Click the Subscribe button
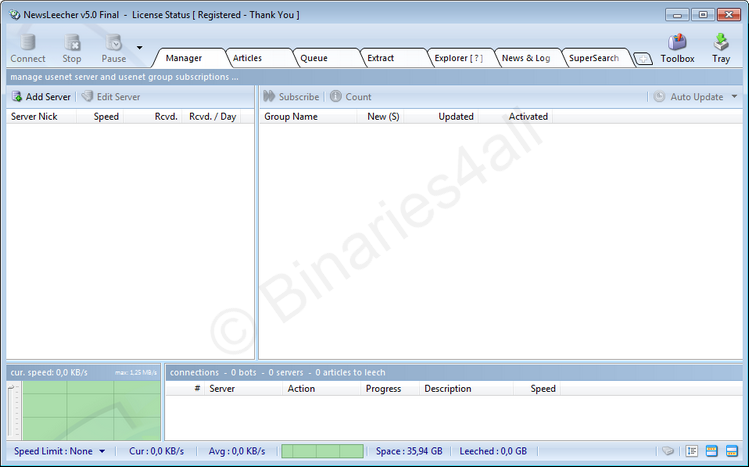Screen dimensions: 749x467 coord(291,96)
